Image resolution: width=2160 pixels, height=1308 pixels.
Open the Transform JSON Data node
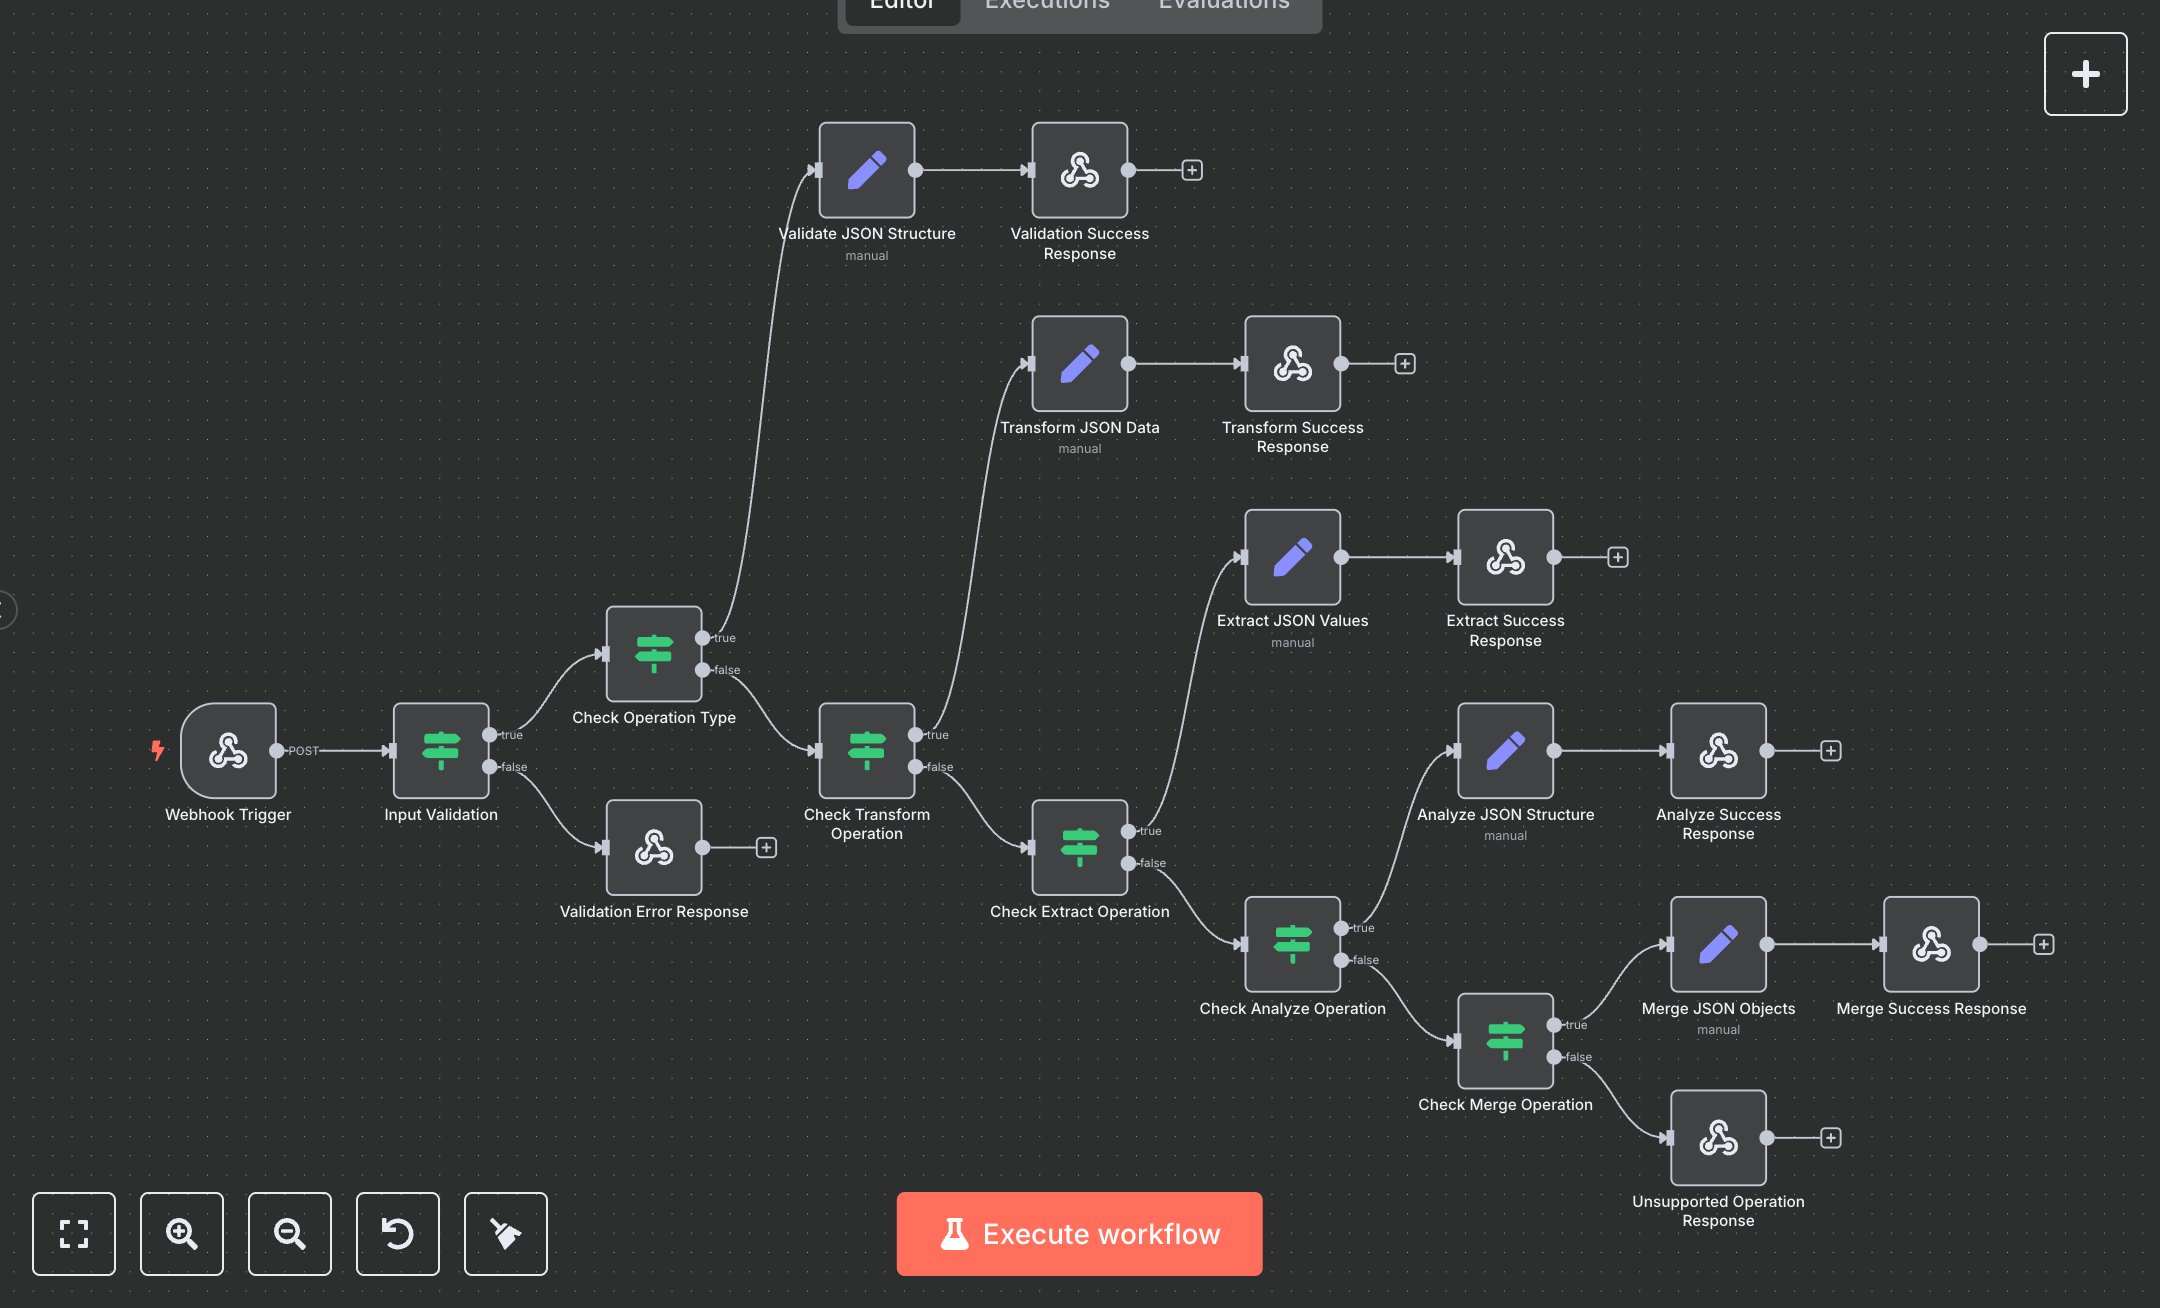1079,363
